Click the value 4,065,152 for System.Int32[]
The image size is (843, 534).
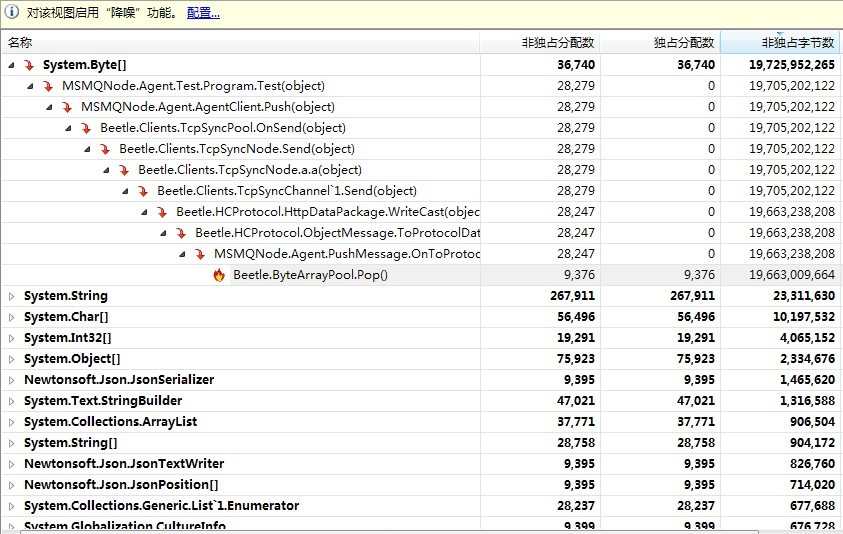pos(807,338)
